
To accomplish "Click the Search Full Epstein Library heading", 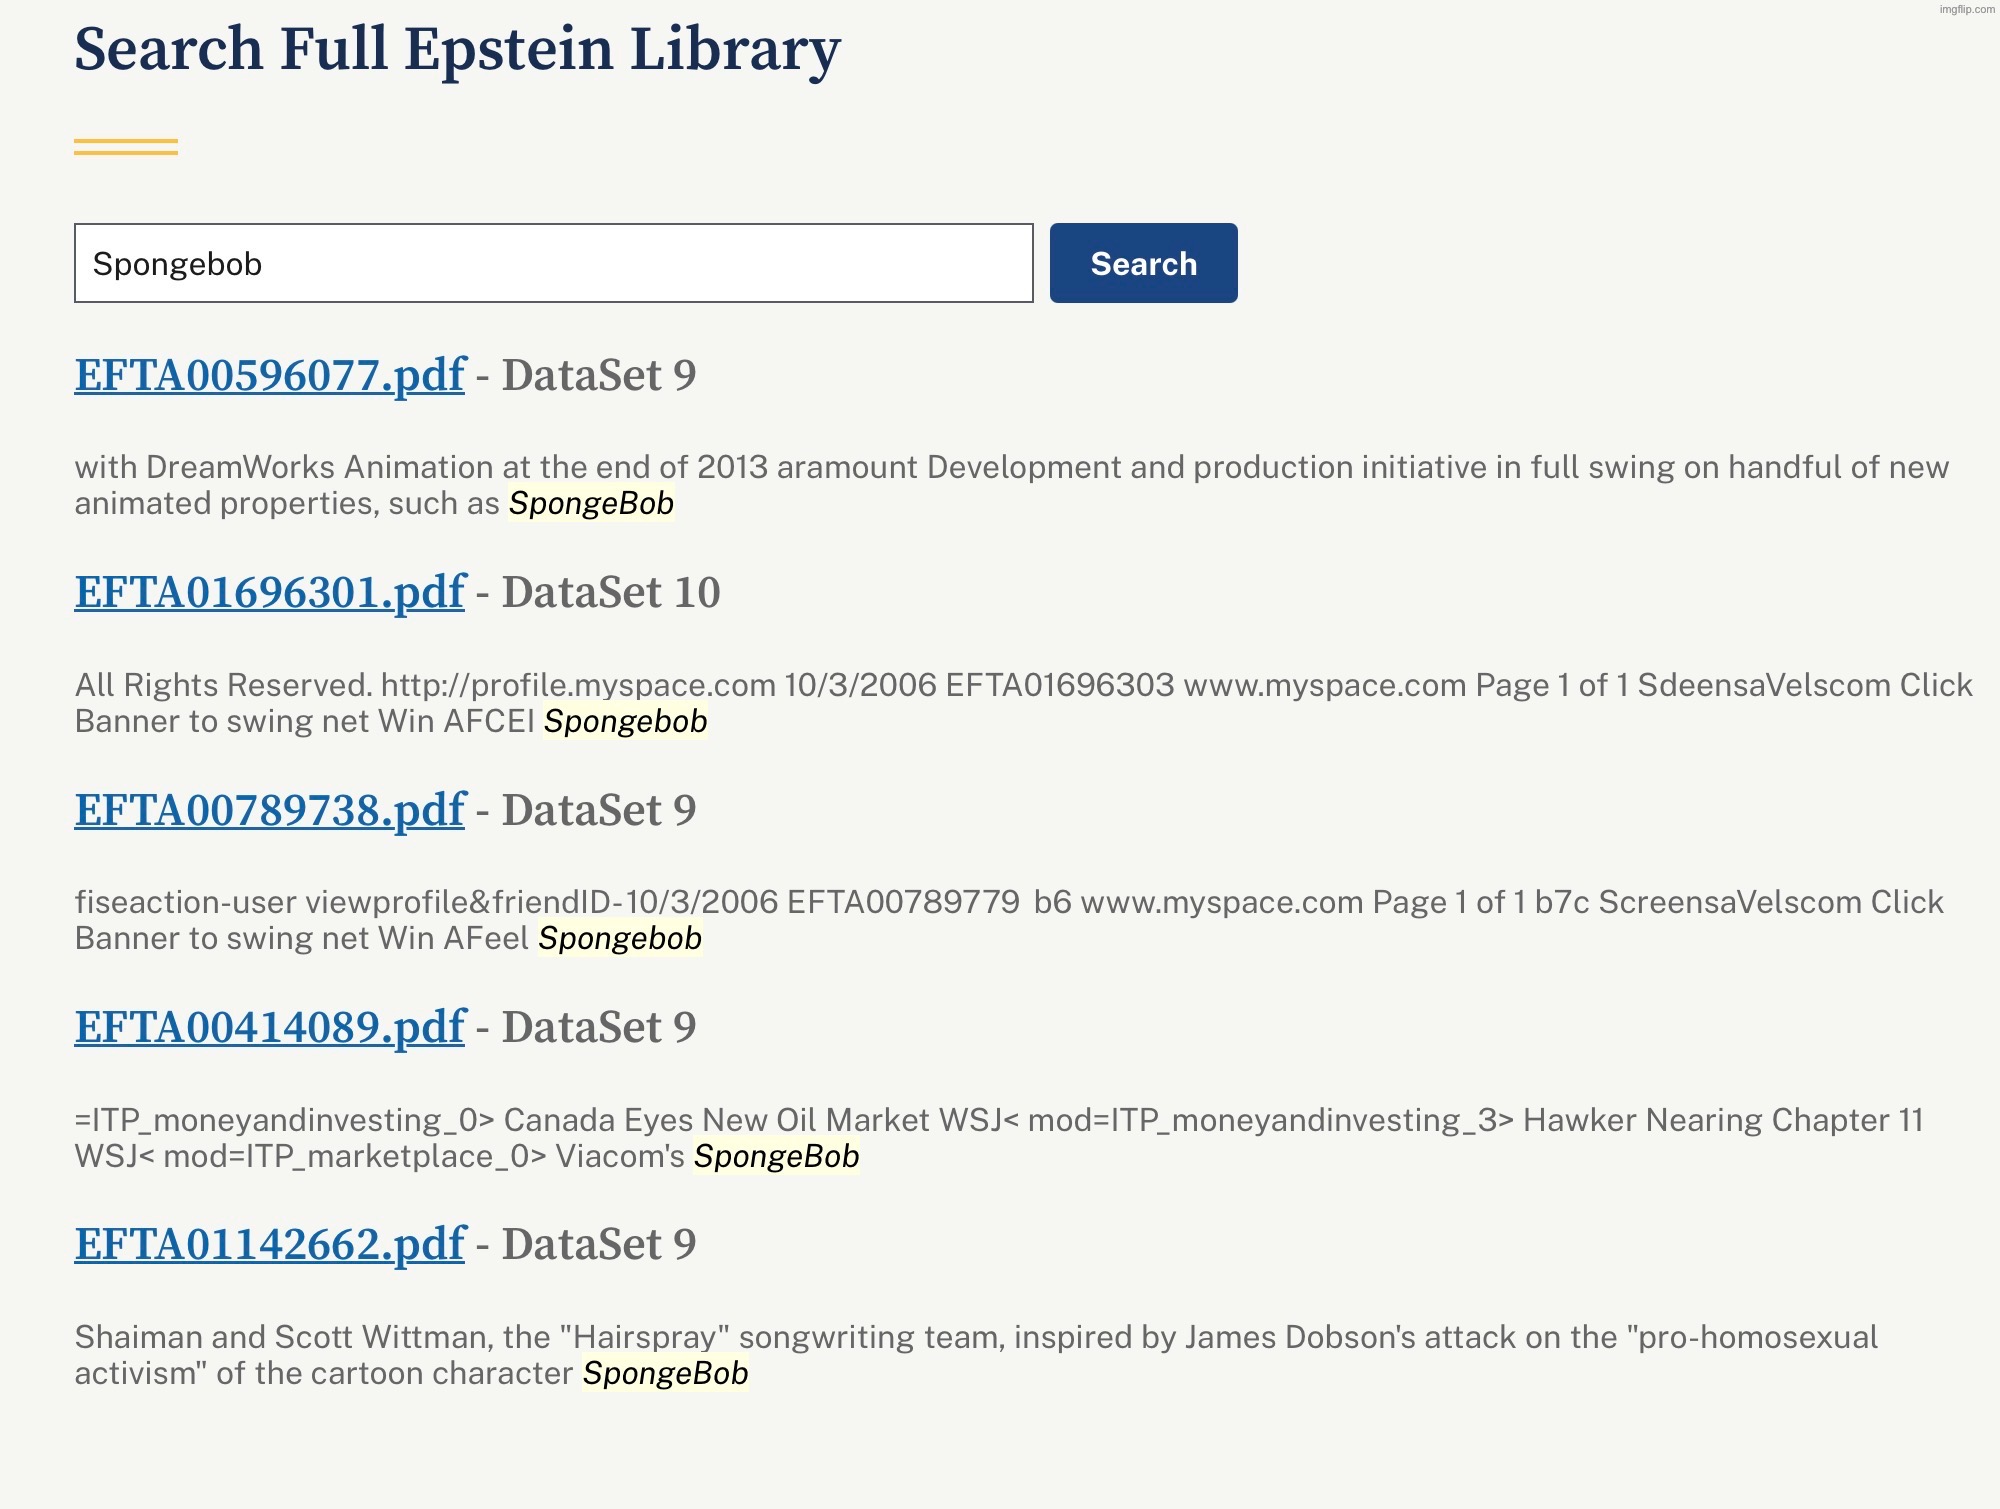I will [457, 50].
